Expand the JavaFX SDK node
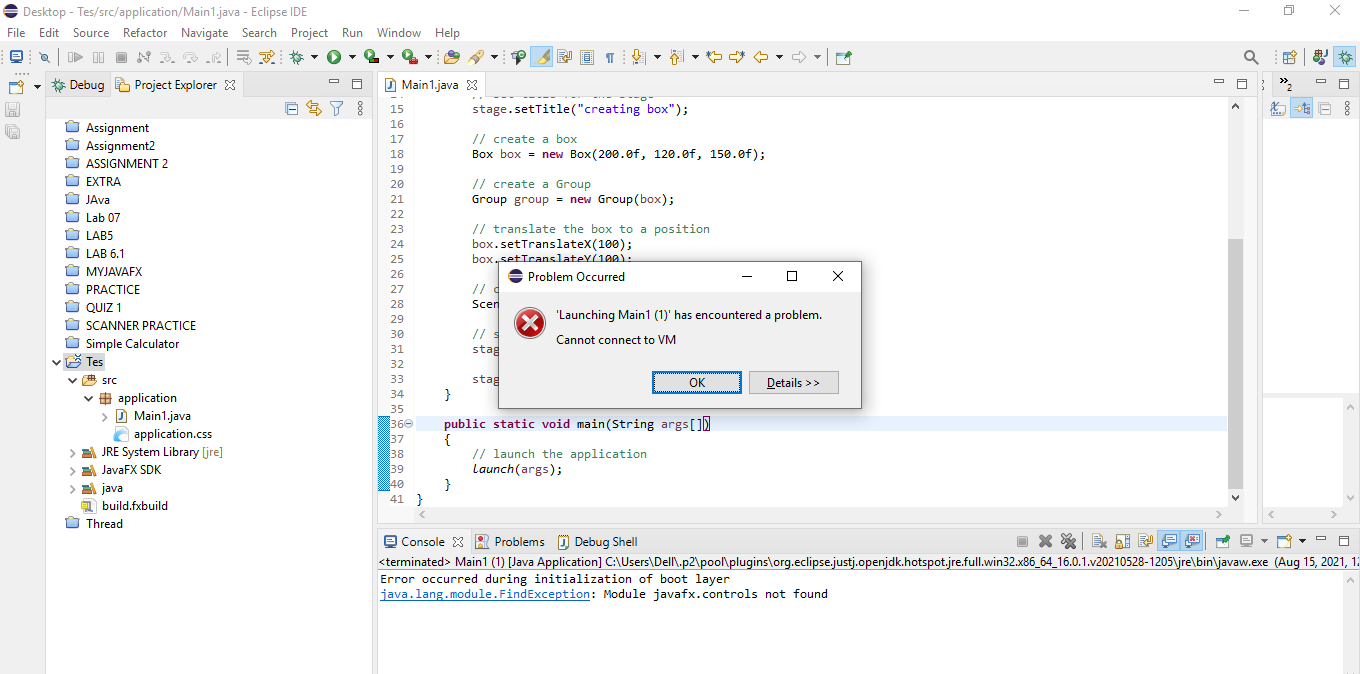The width and height of the screenshot is (1360, 674). click(73, 470)
